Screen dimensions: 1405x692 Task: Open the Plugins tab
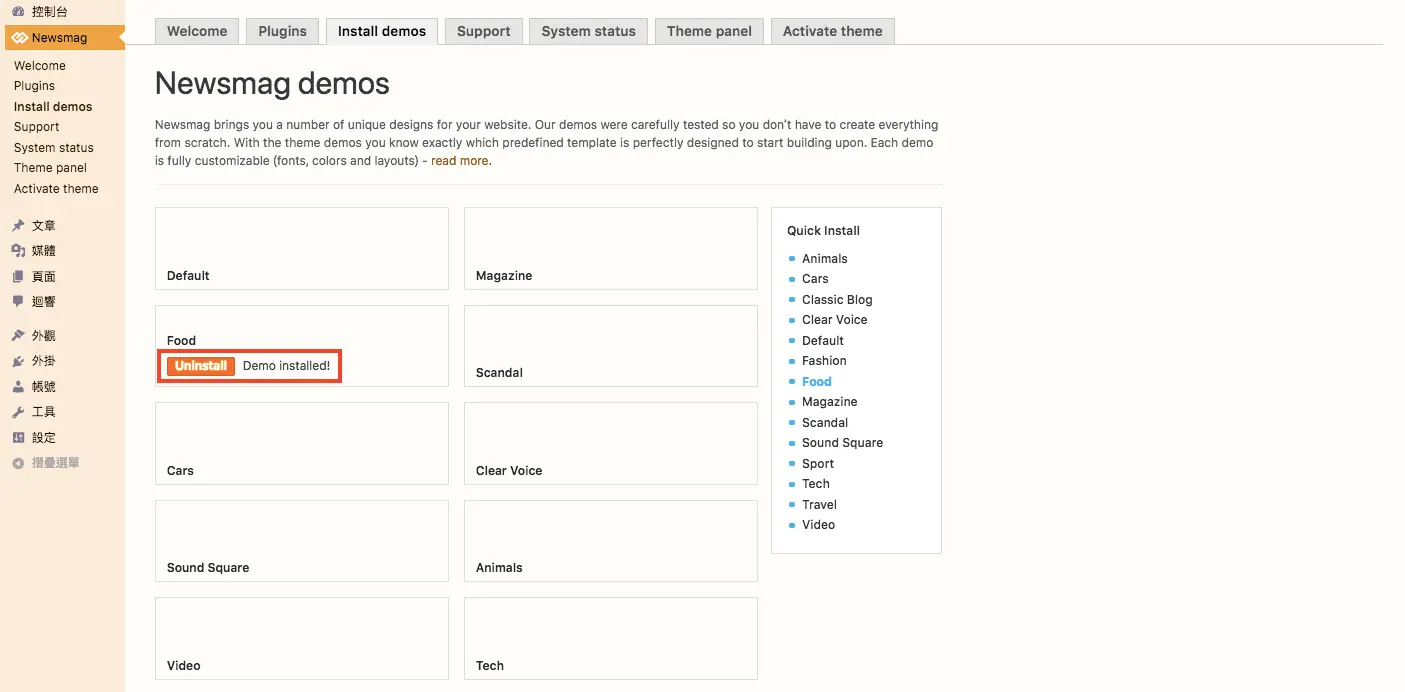[x=283, y=31]
